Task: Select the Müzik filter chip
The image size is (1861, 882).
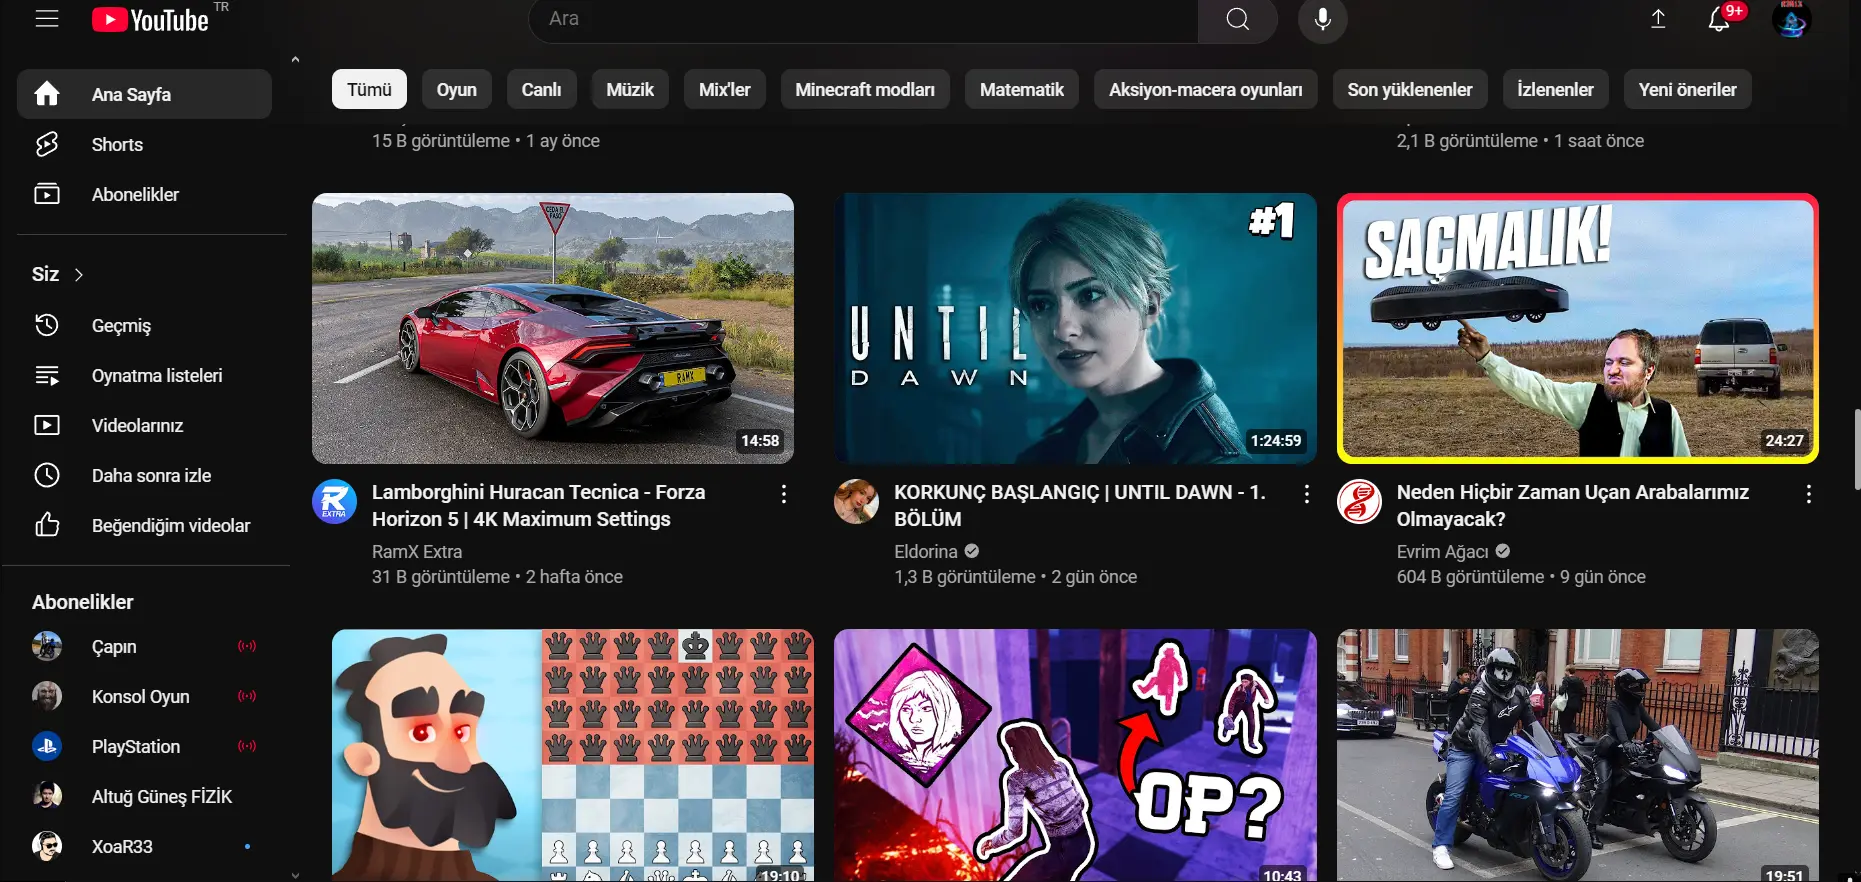Action: (x=630, y=89)
